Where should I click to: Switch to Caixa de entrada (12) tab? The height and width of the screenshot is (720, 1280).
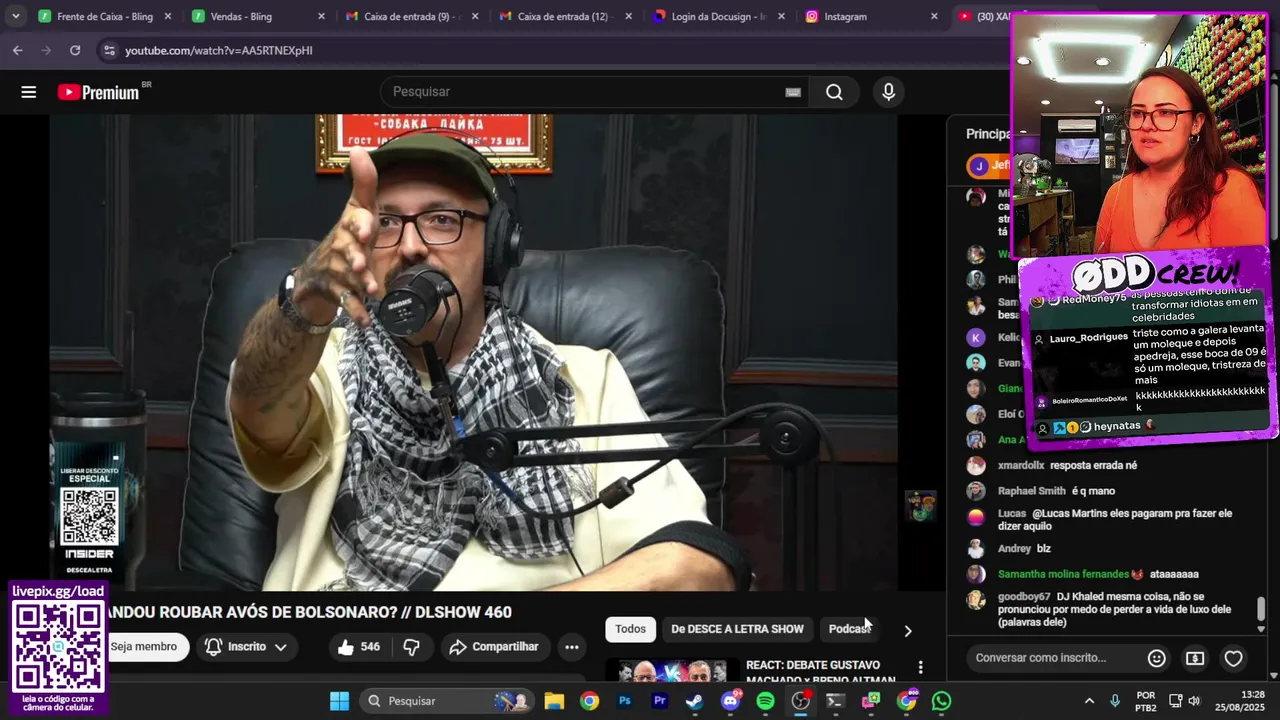pos(565,16)
